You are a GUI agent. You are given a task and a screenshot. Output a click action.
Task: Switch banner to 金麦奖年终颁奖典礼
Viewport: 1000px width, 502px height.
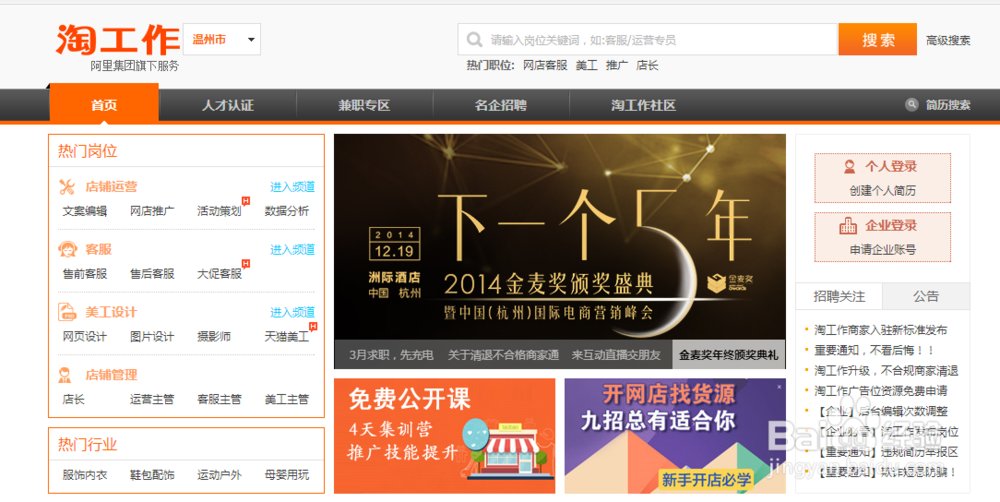[x=729, y=355]
